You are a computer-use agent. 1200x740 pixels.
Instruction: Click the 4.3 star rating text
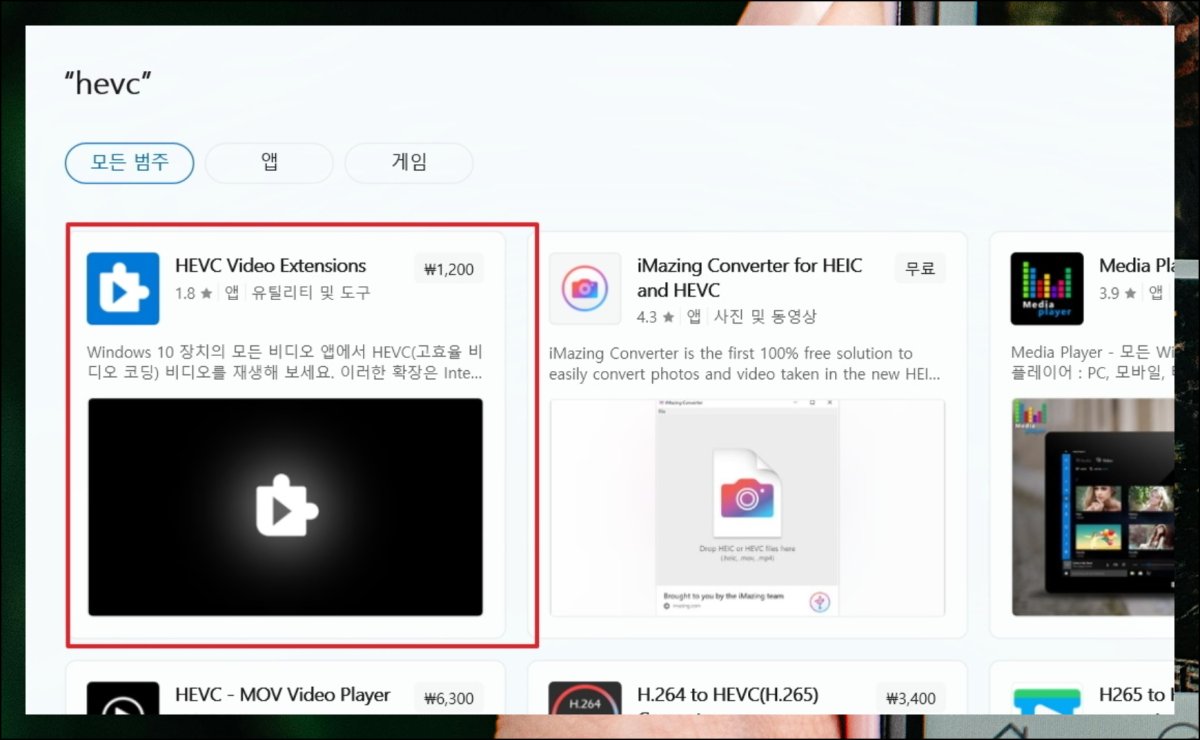656,317
